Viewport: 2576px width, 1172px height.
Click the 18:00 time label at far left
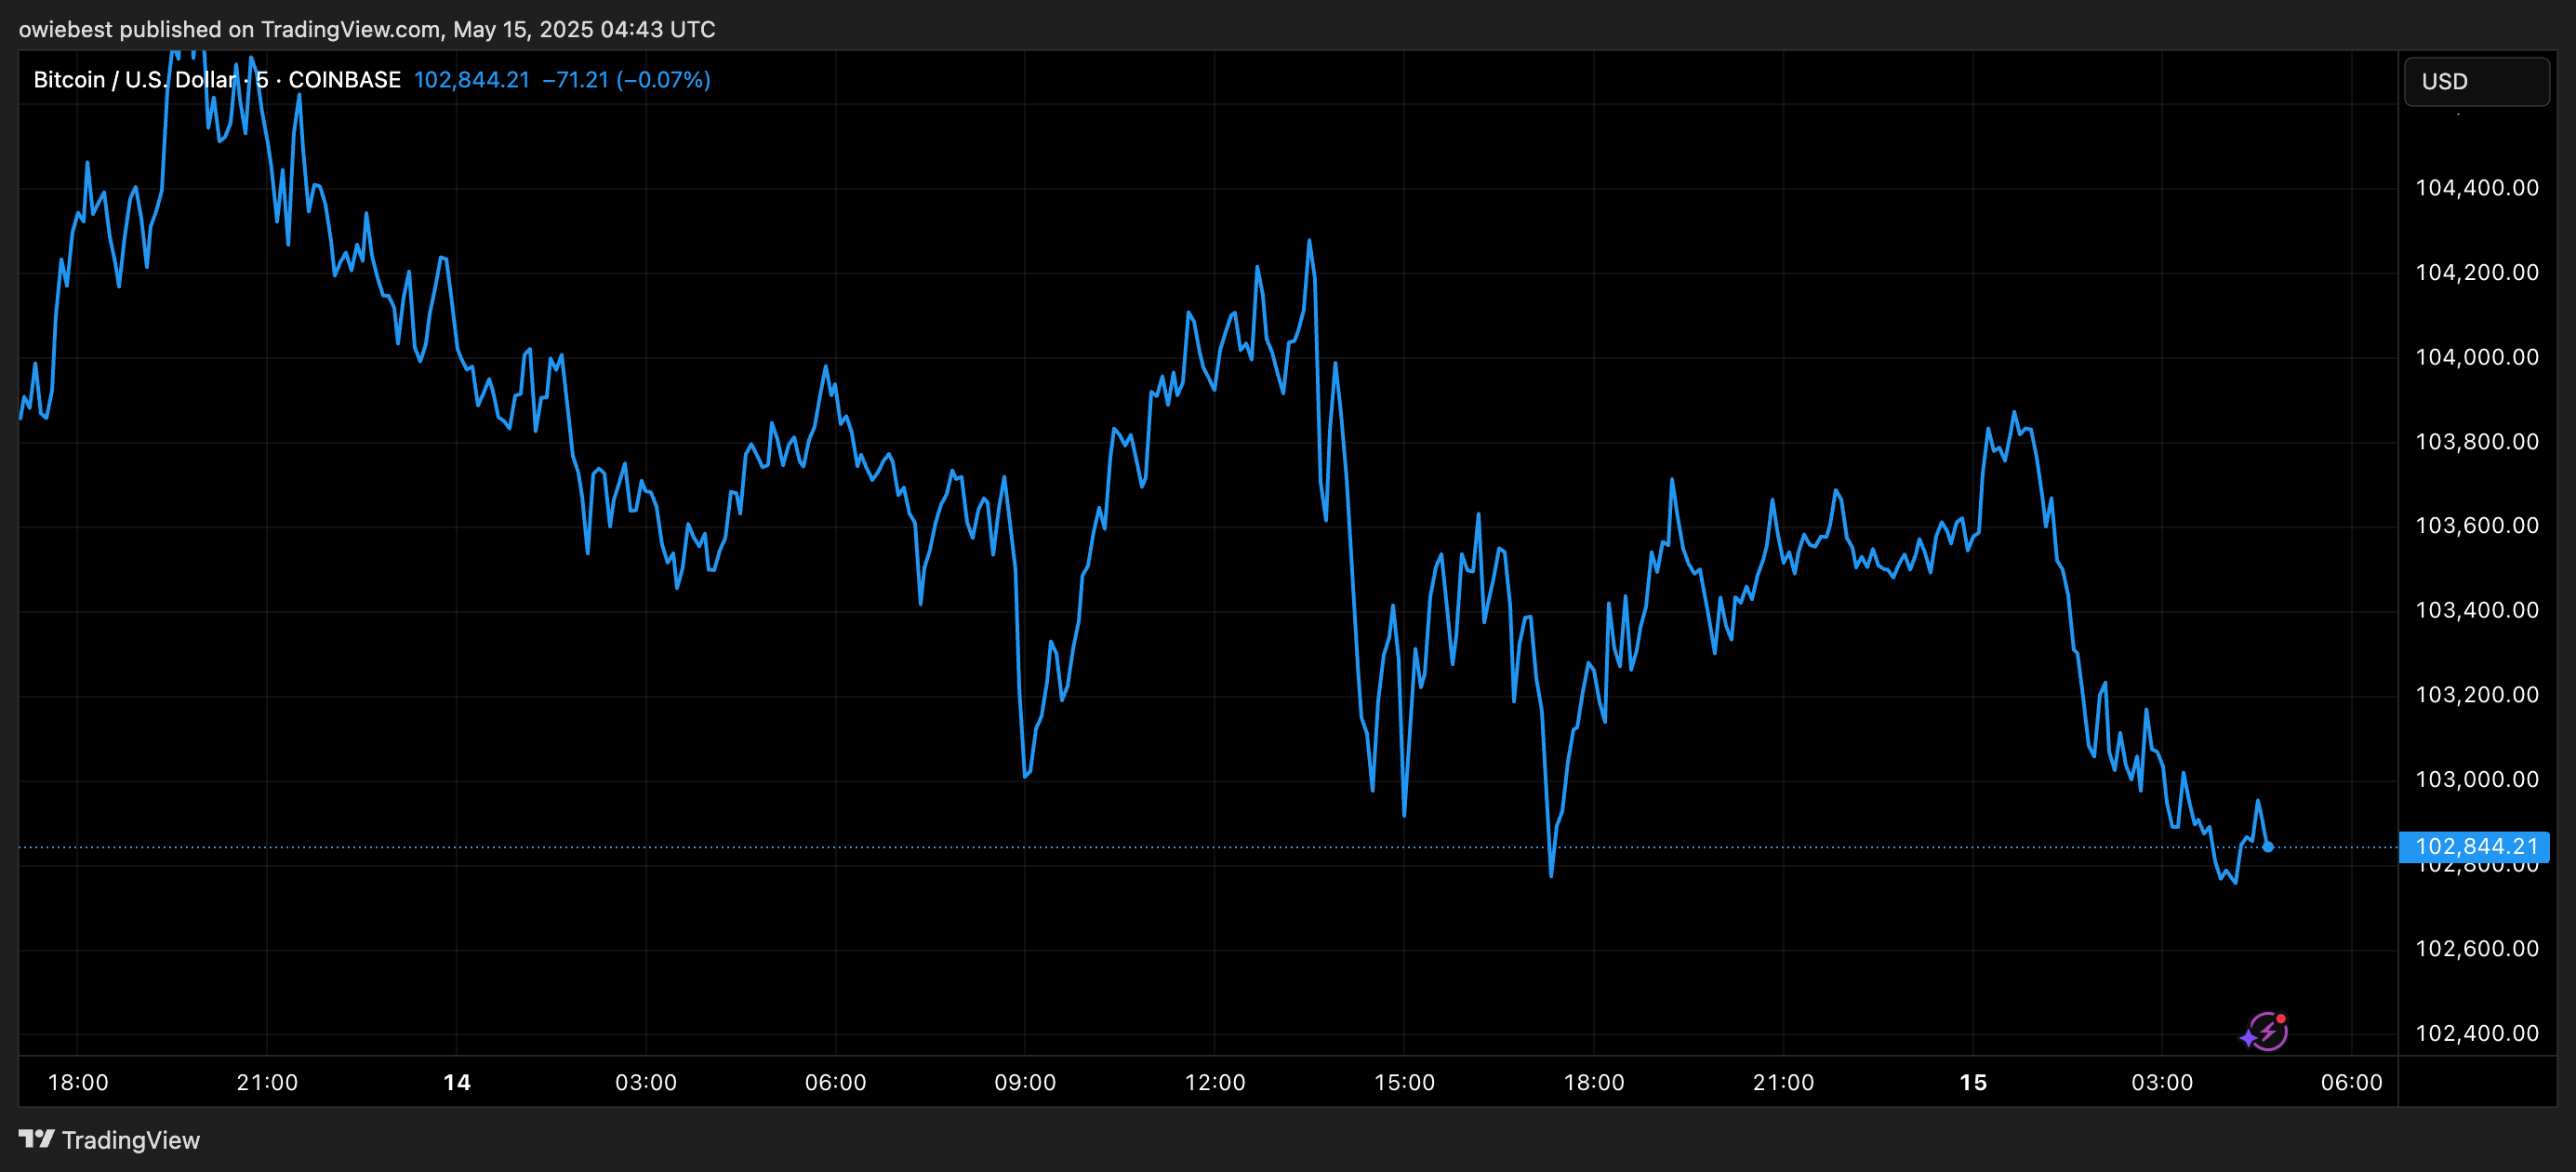pos(80,1081)
